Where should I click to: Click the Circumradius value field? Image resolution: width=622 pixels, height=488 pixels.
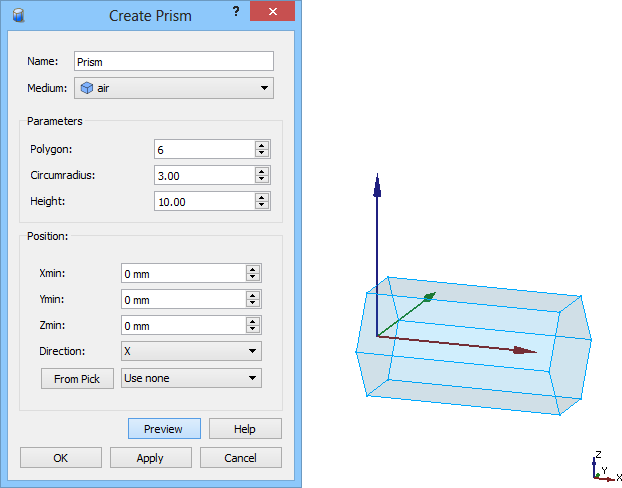point(204,176)
